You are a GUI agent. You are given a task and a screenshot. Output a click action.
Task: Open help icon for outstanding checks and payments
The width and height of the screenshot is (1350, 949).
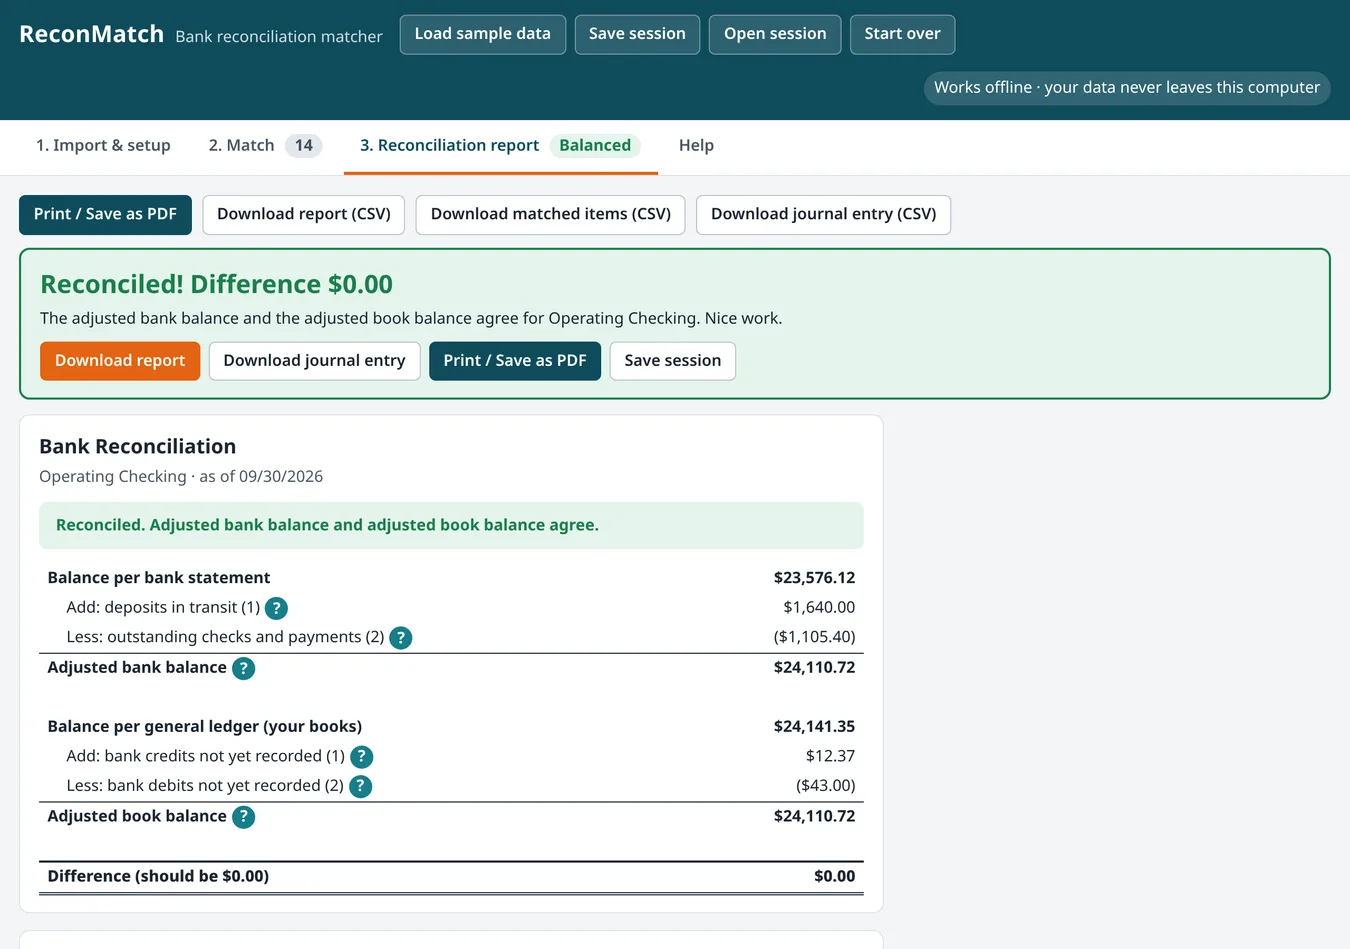(401, 638)
